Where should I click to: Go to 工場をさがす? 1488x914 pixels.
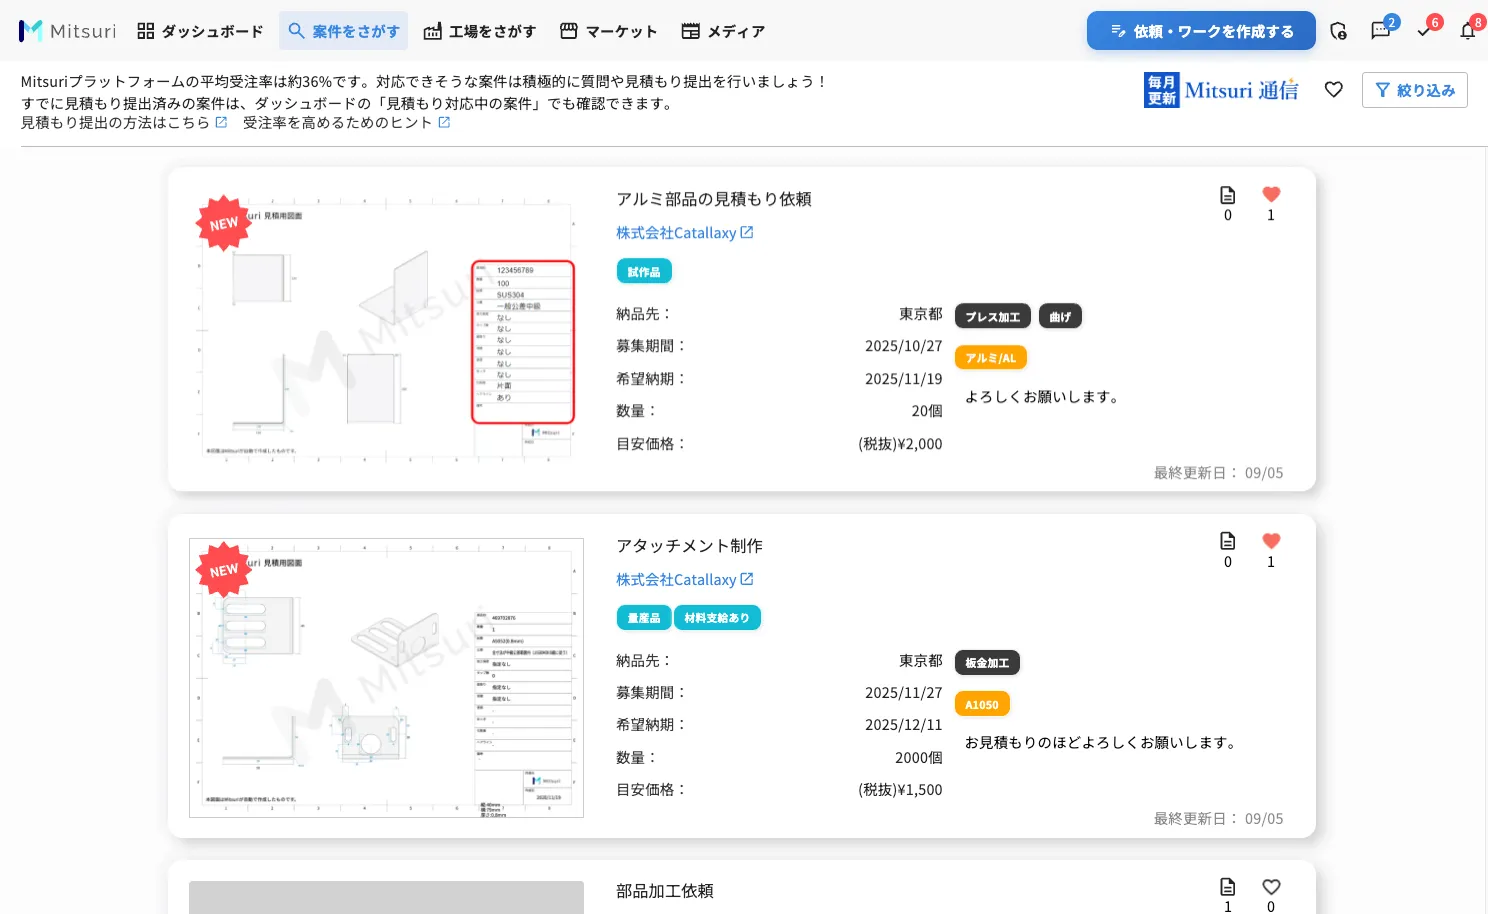[480, 31]
